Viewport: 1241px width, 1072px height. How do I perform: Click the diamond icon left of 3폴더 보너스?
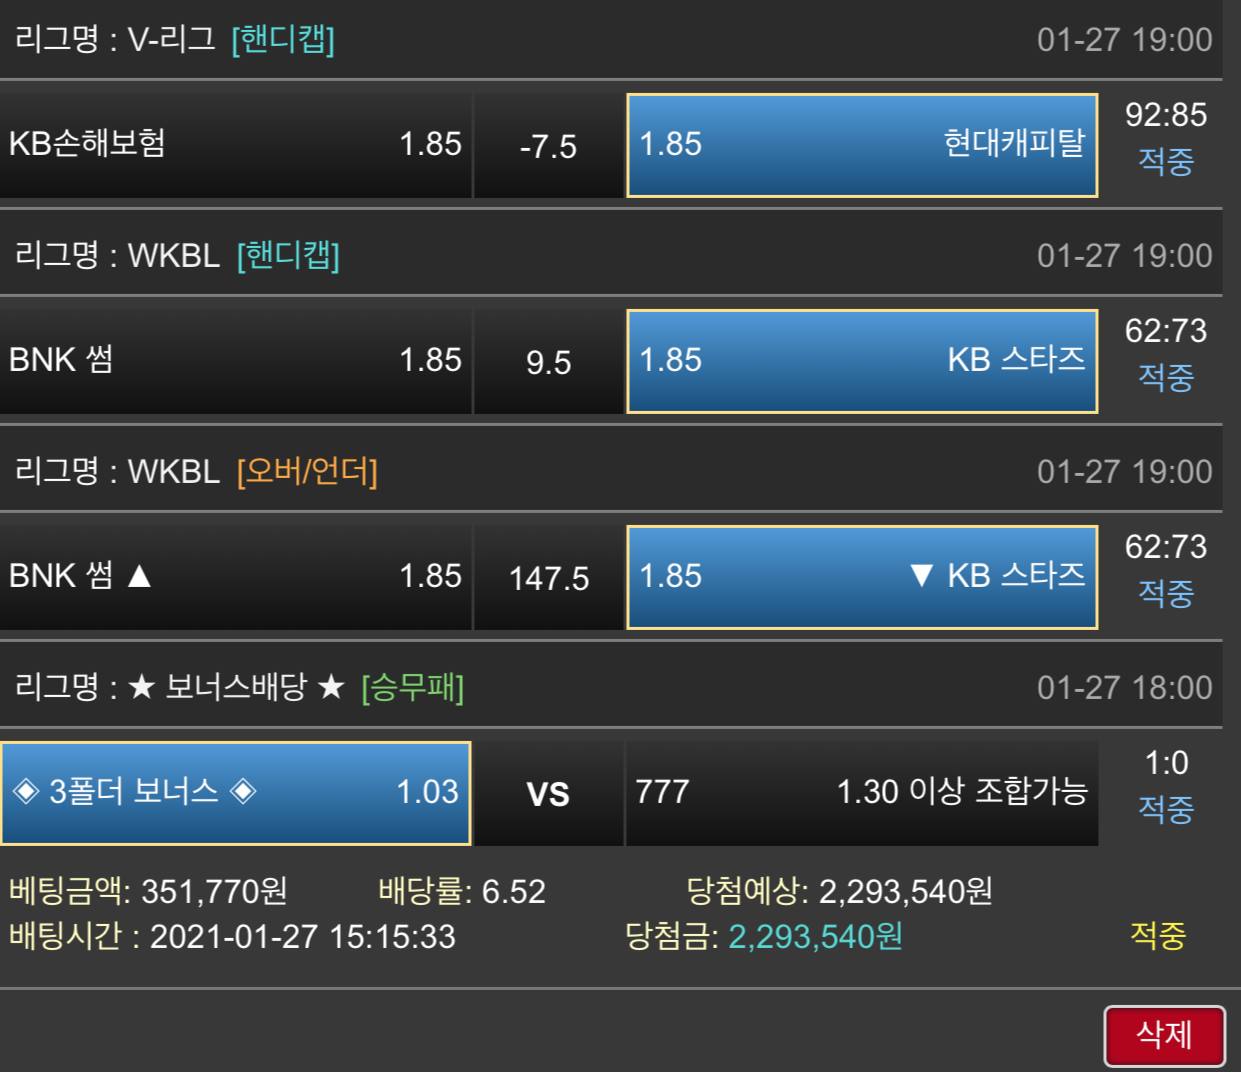25,791
